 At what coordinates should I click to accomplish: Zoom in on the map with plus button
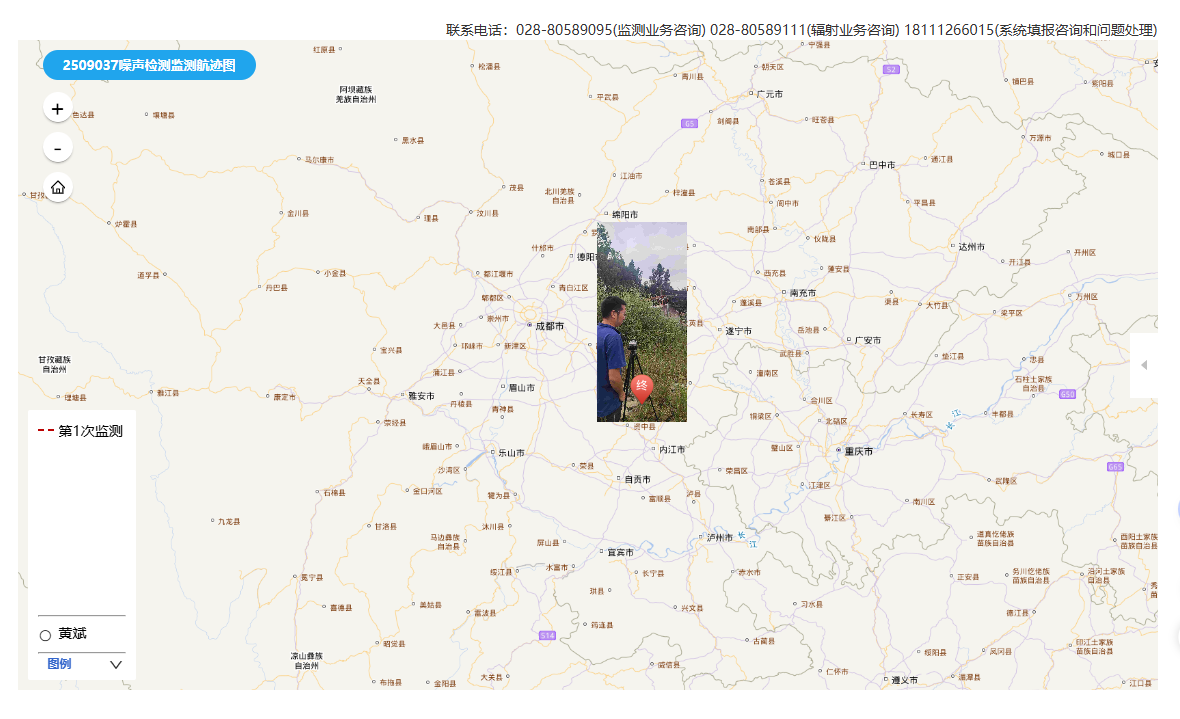click(x=57, y=109)
